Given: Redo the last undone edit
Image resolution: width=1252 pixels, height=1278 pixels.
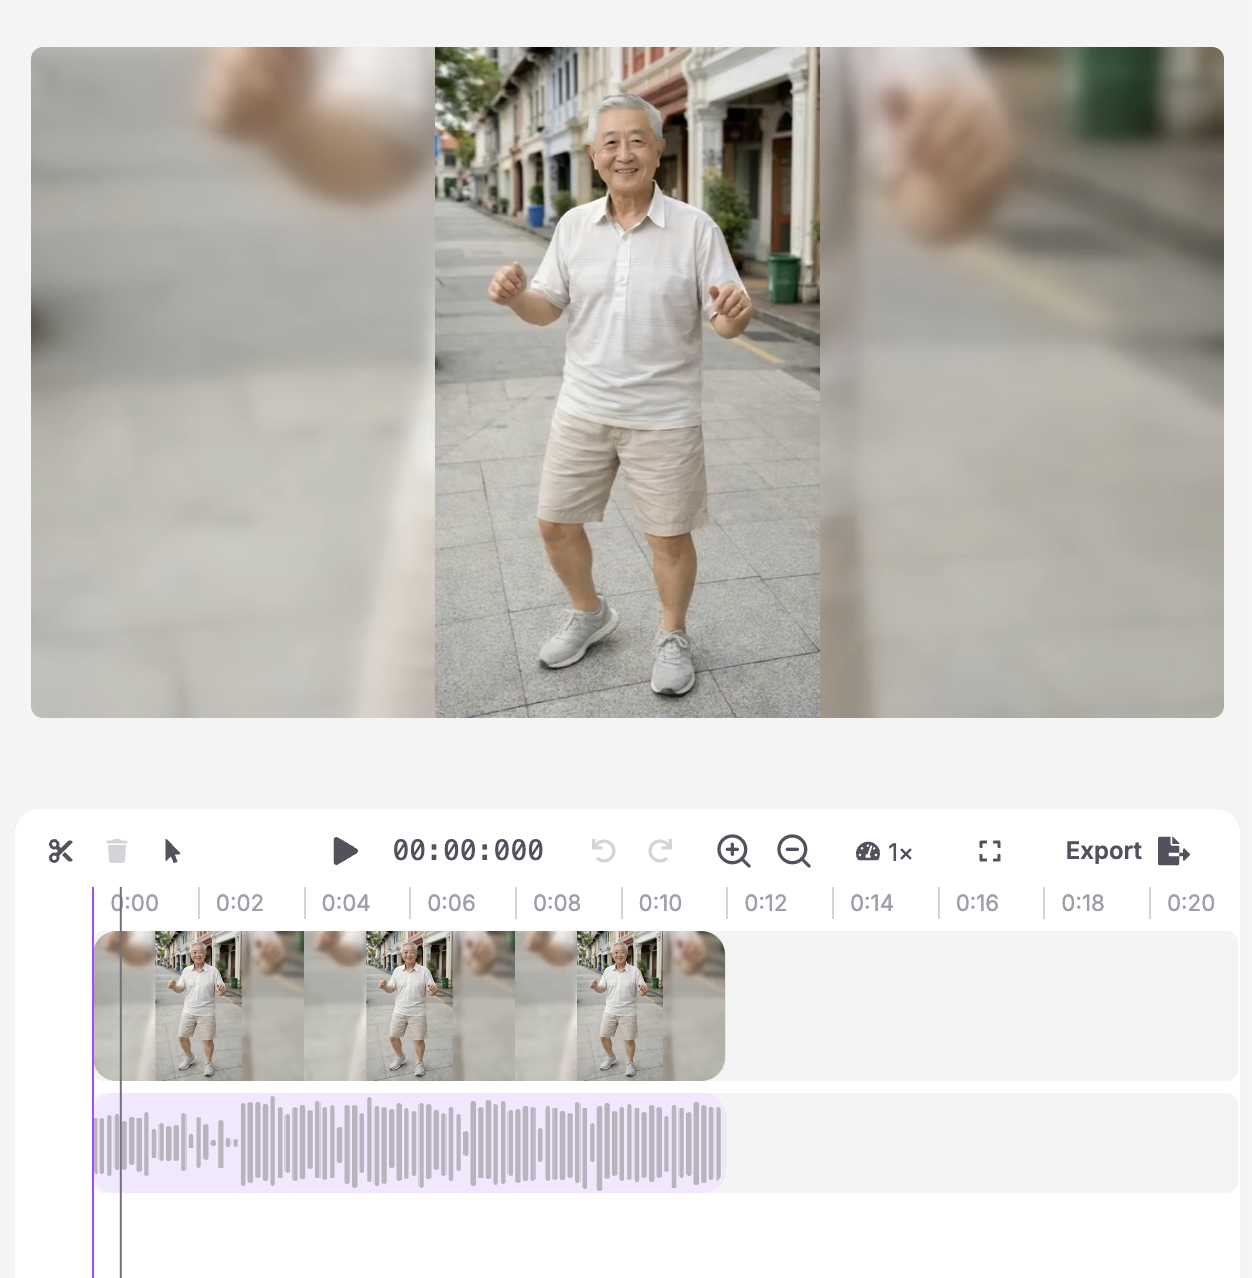Looking at the screenshot, I should point(661,851).
